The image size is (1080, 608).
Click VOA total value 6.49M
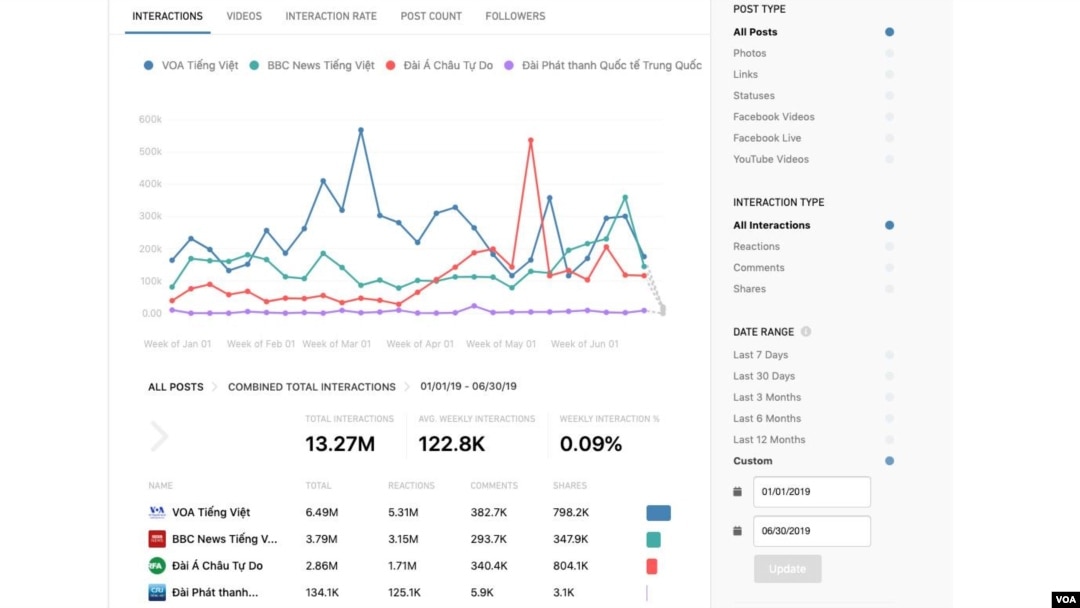click(x=322, y=512)
